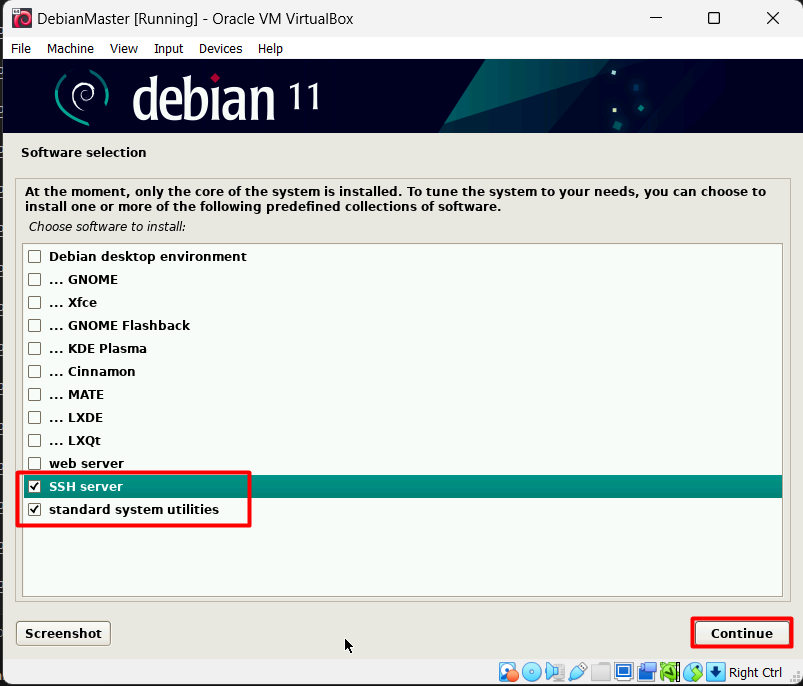The height and width of the screenshot is (686, 803).
Task: Check the Debian desktop environment checkbox
Action: point(34,256)
